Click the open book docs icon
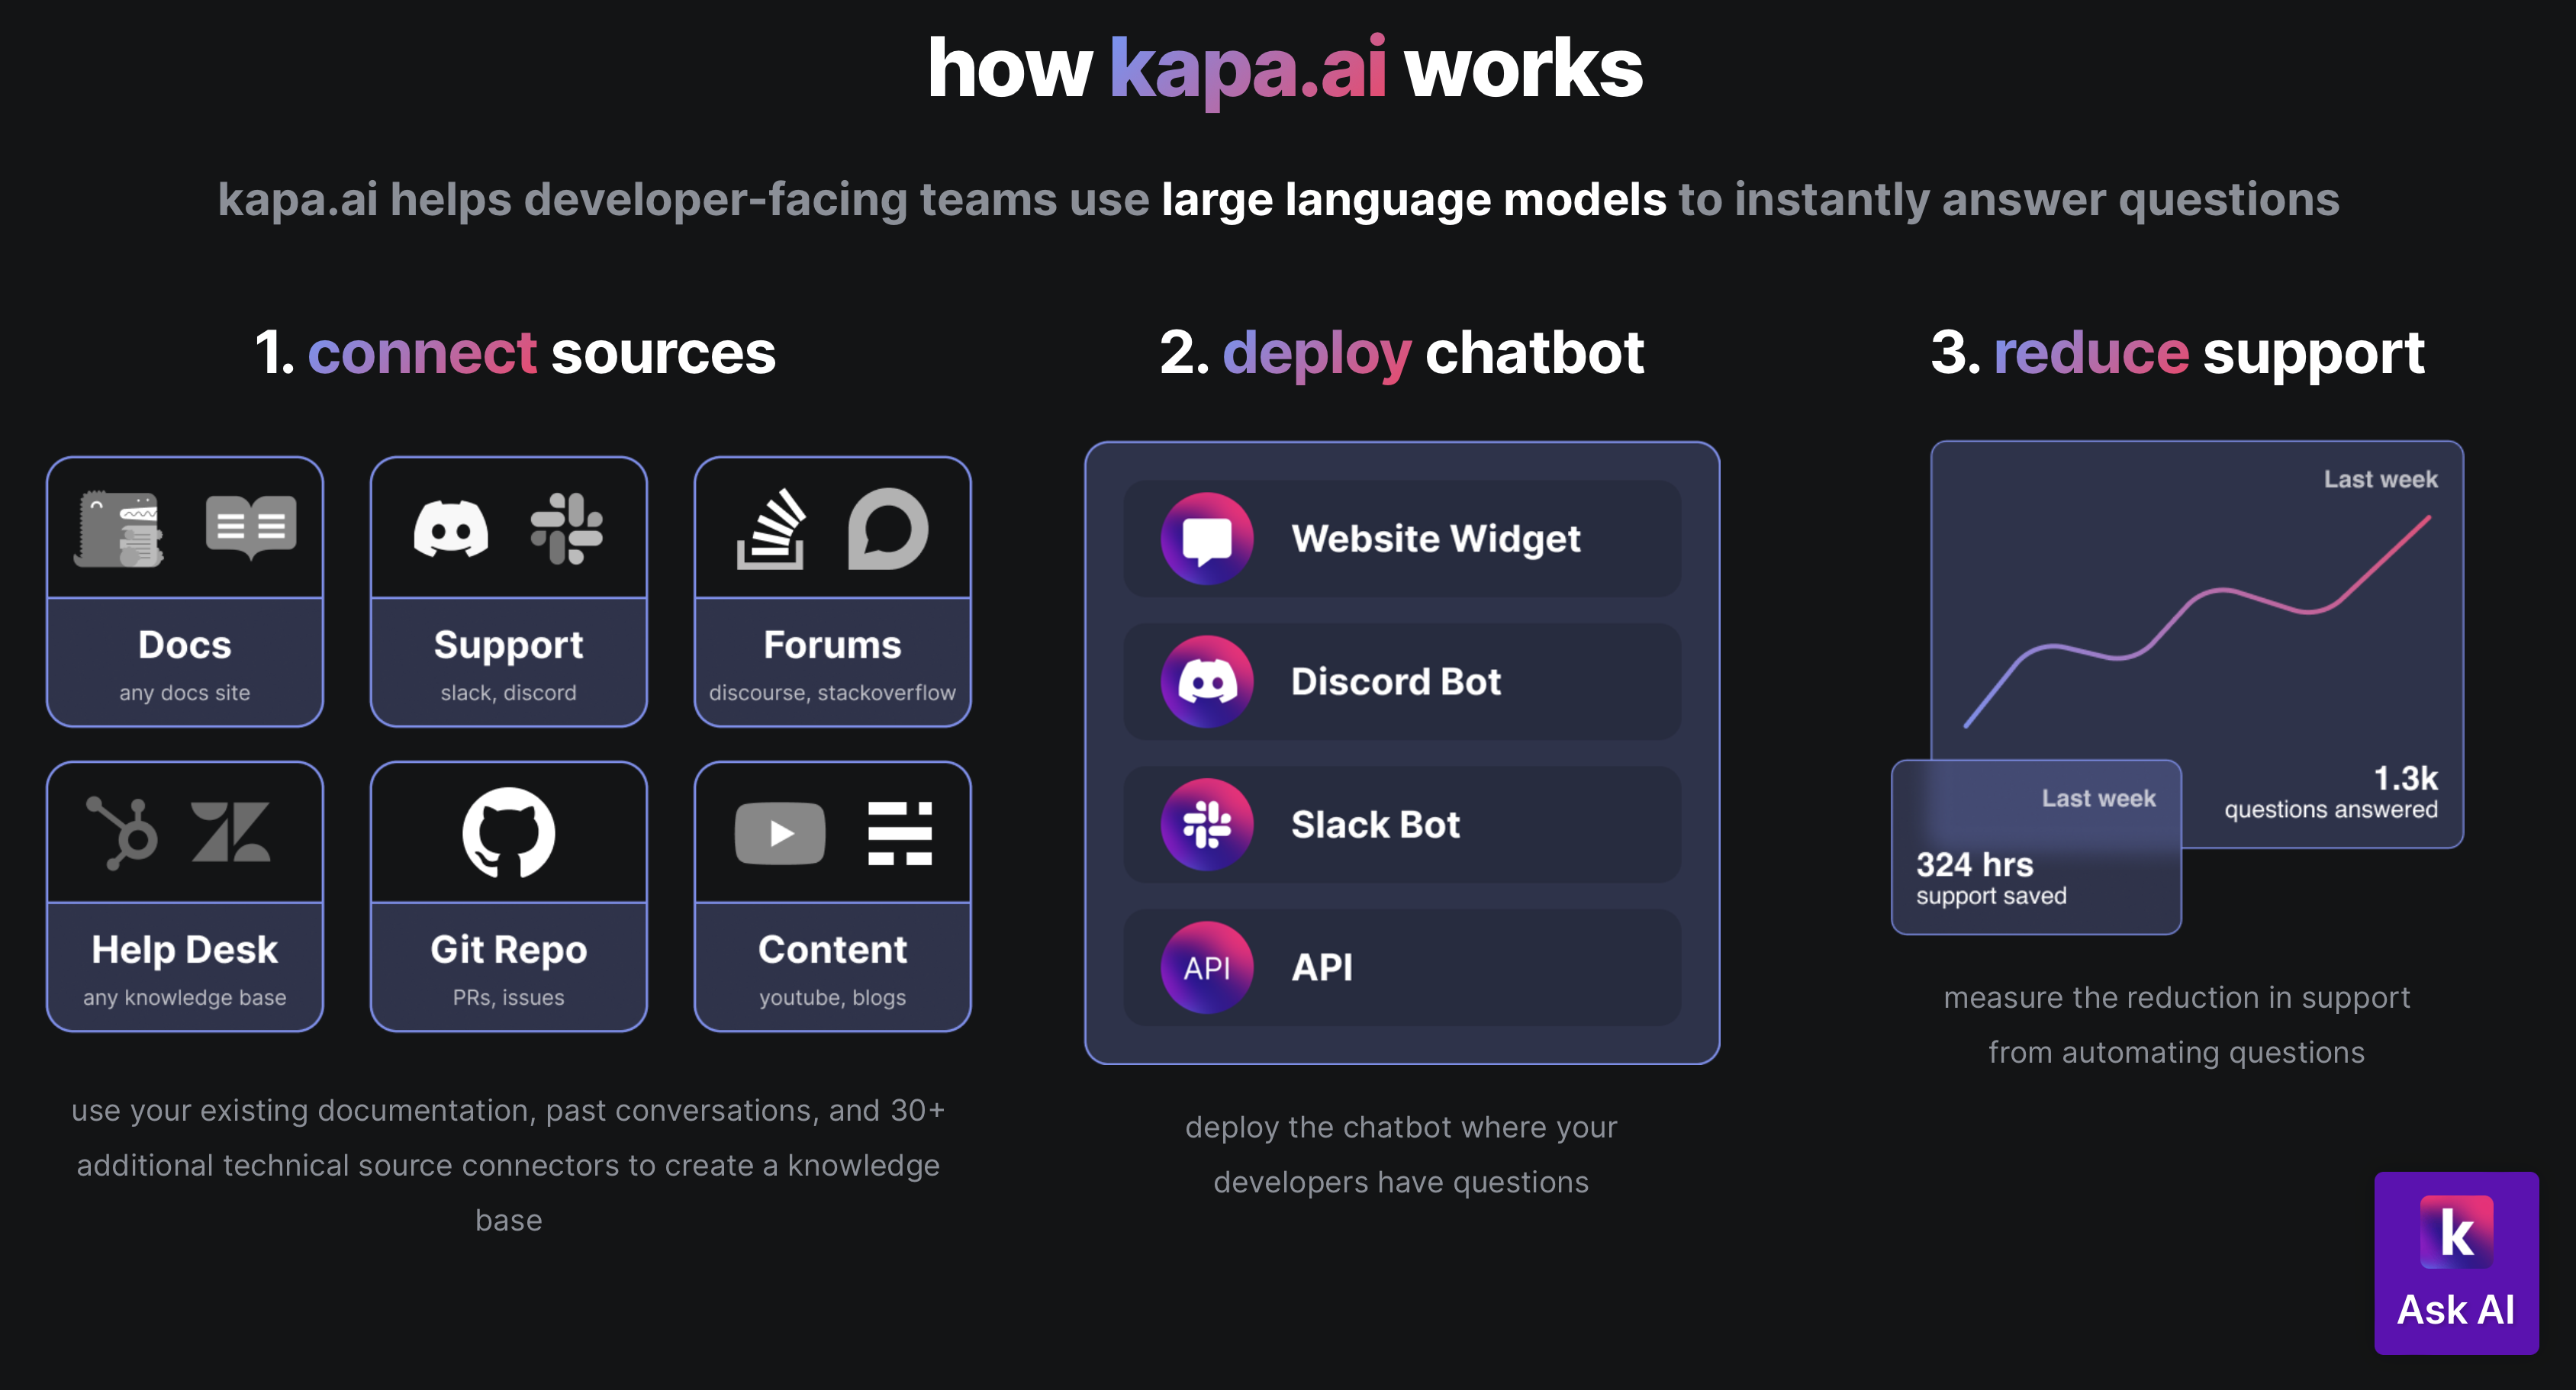Screen dimensions: 2576x1390 pos(251,526)
